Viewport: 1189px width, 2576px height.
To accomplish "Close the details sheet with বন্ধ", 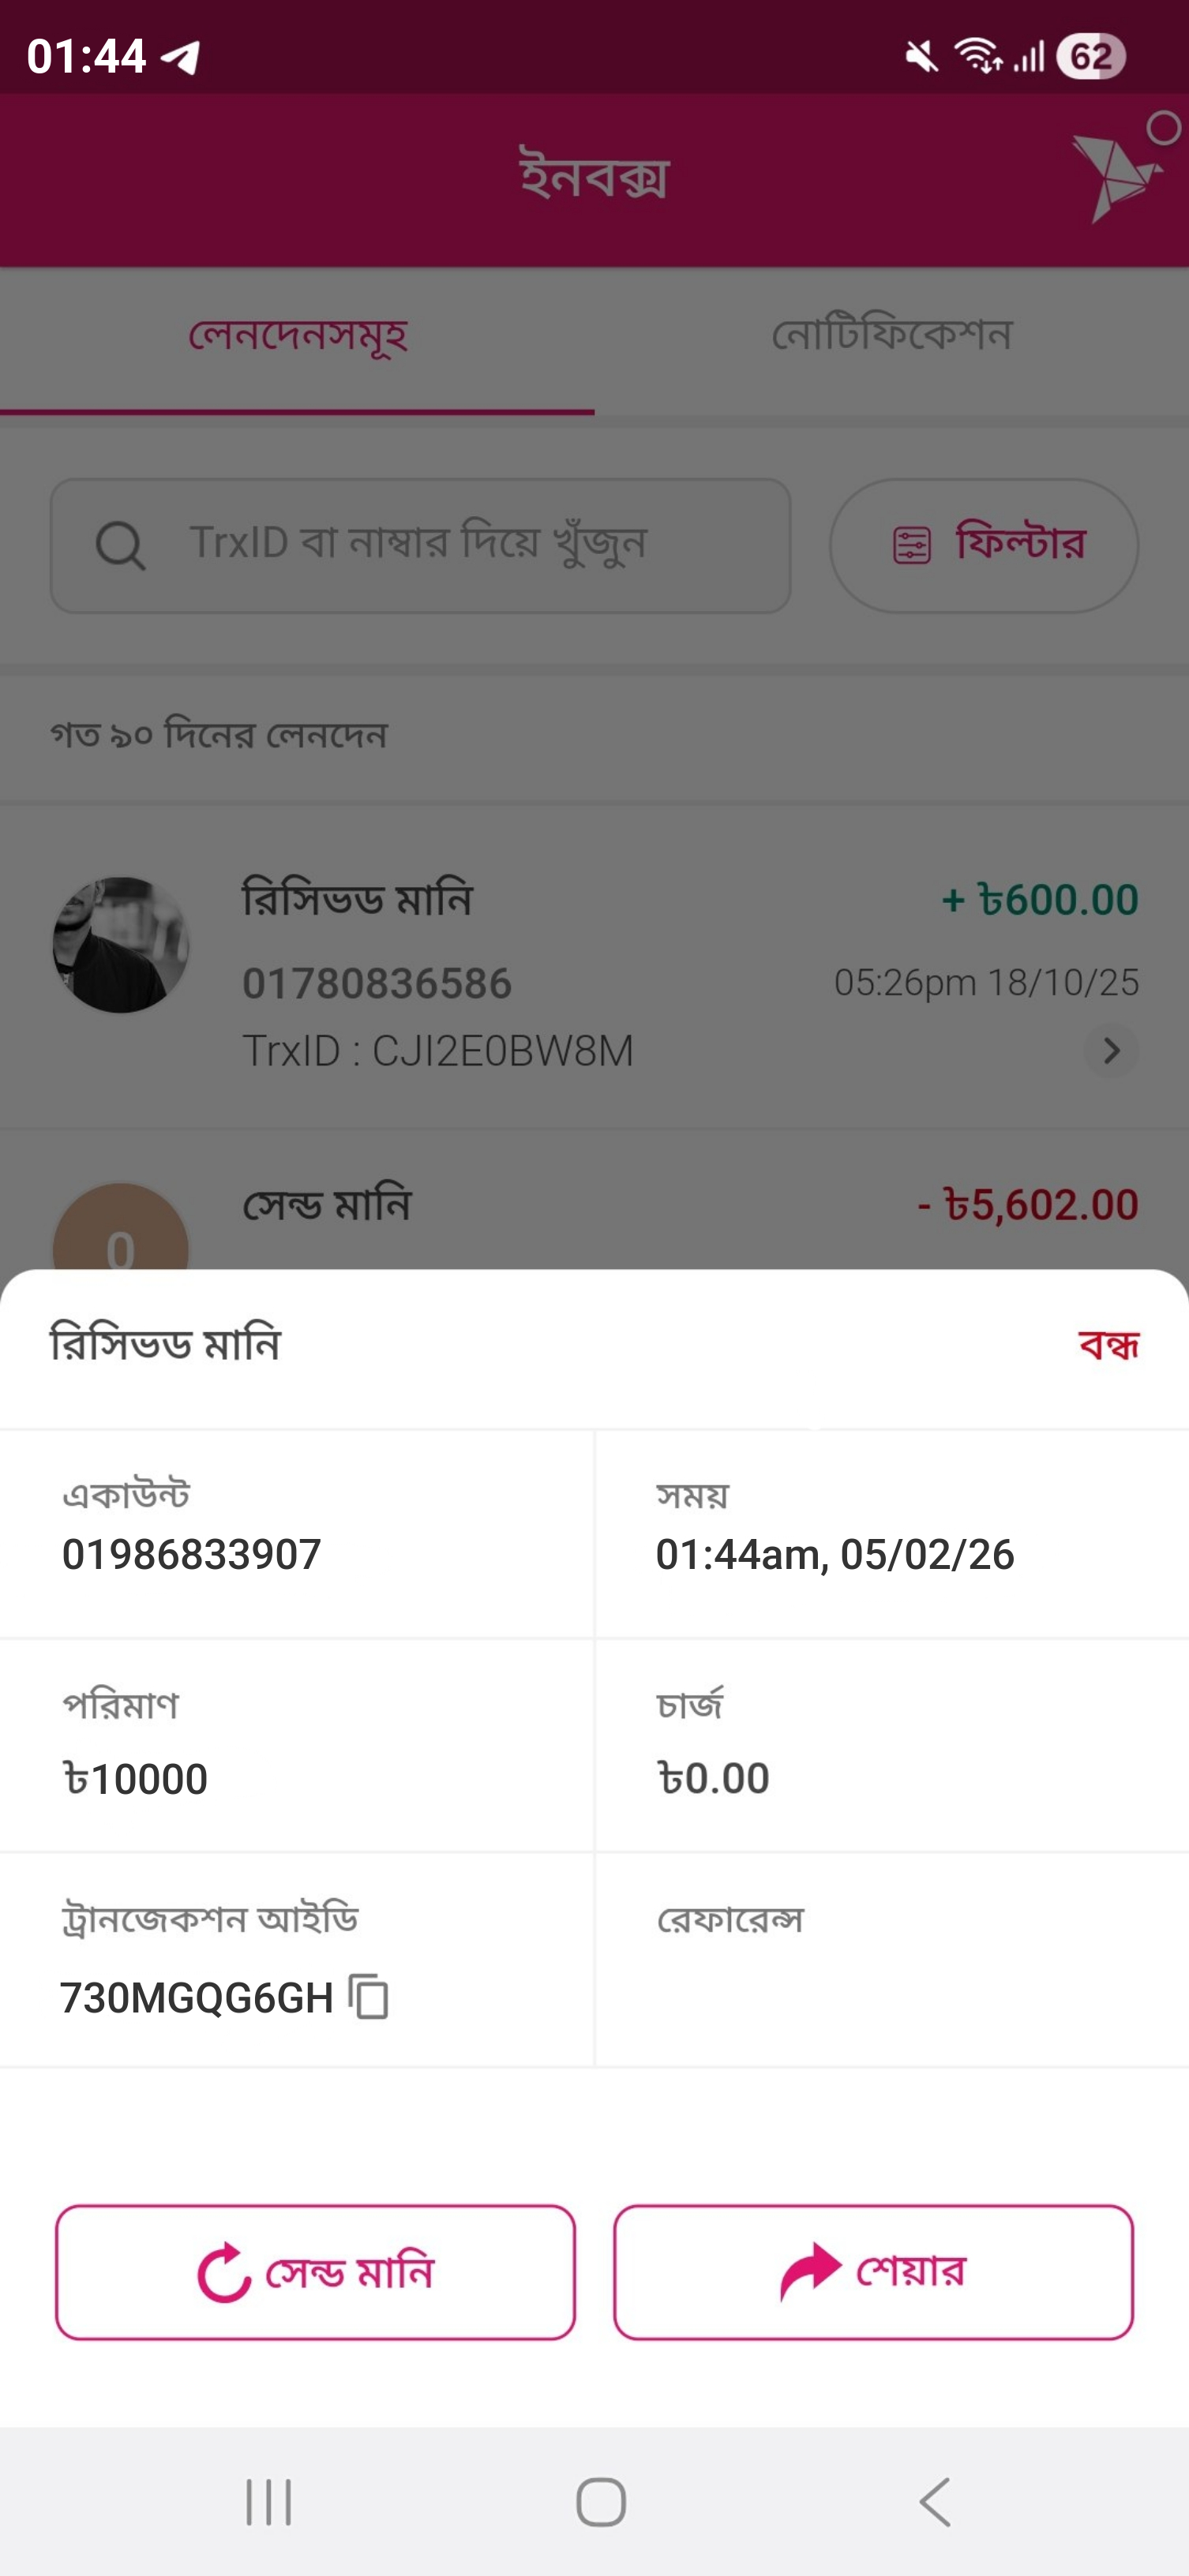I will [1108, 1345].
